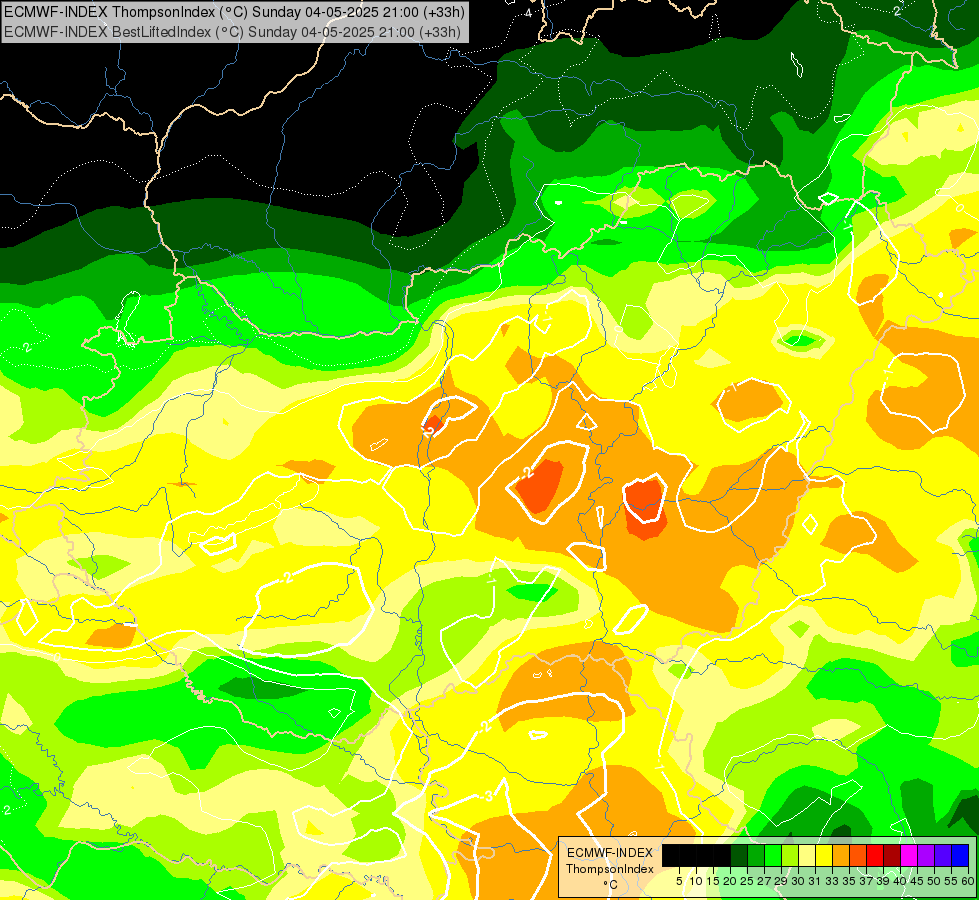The width and height of the screenshot is (979, 900).
Task: Click the legend scale value '27'
Action: tap(764, 881)
